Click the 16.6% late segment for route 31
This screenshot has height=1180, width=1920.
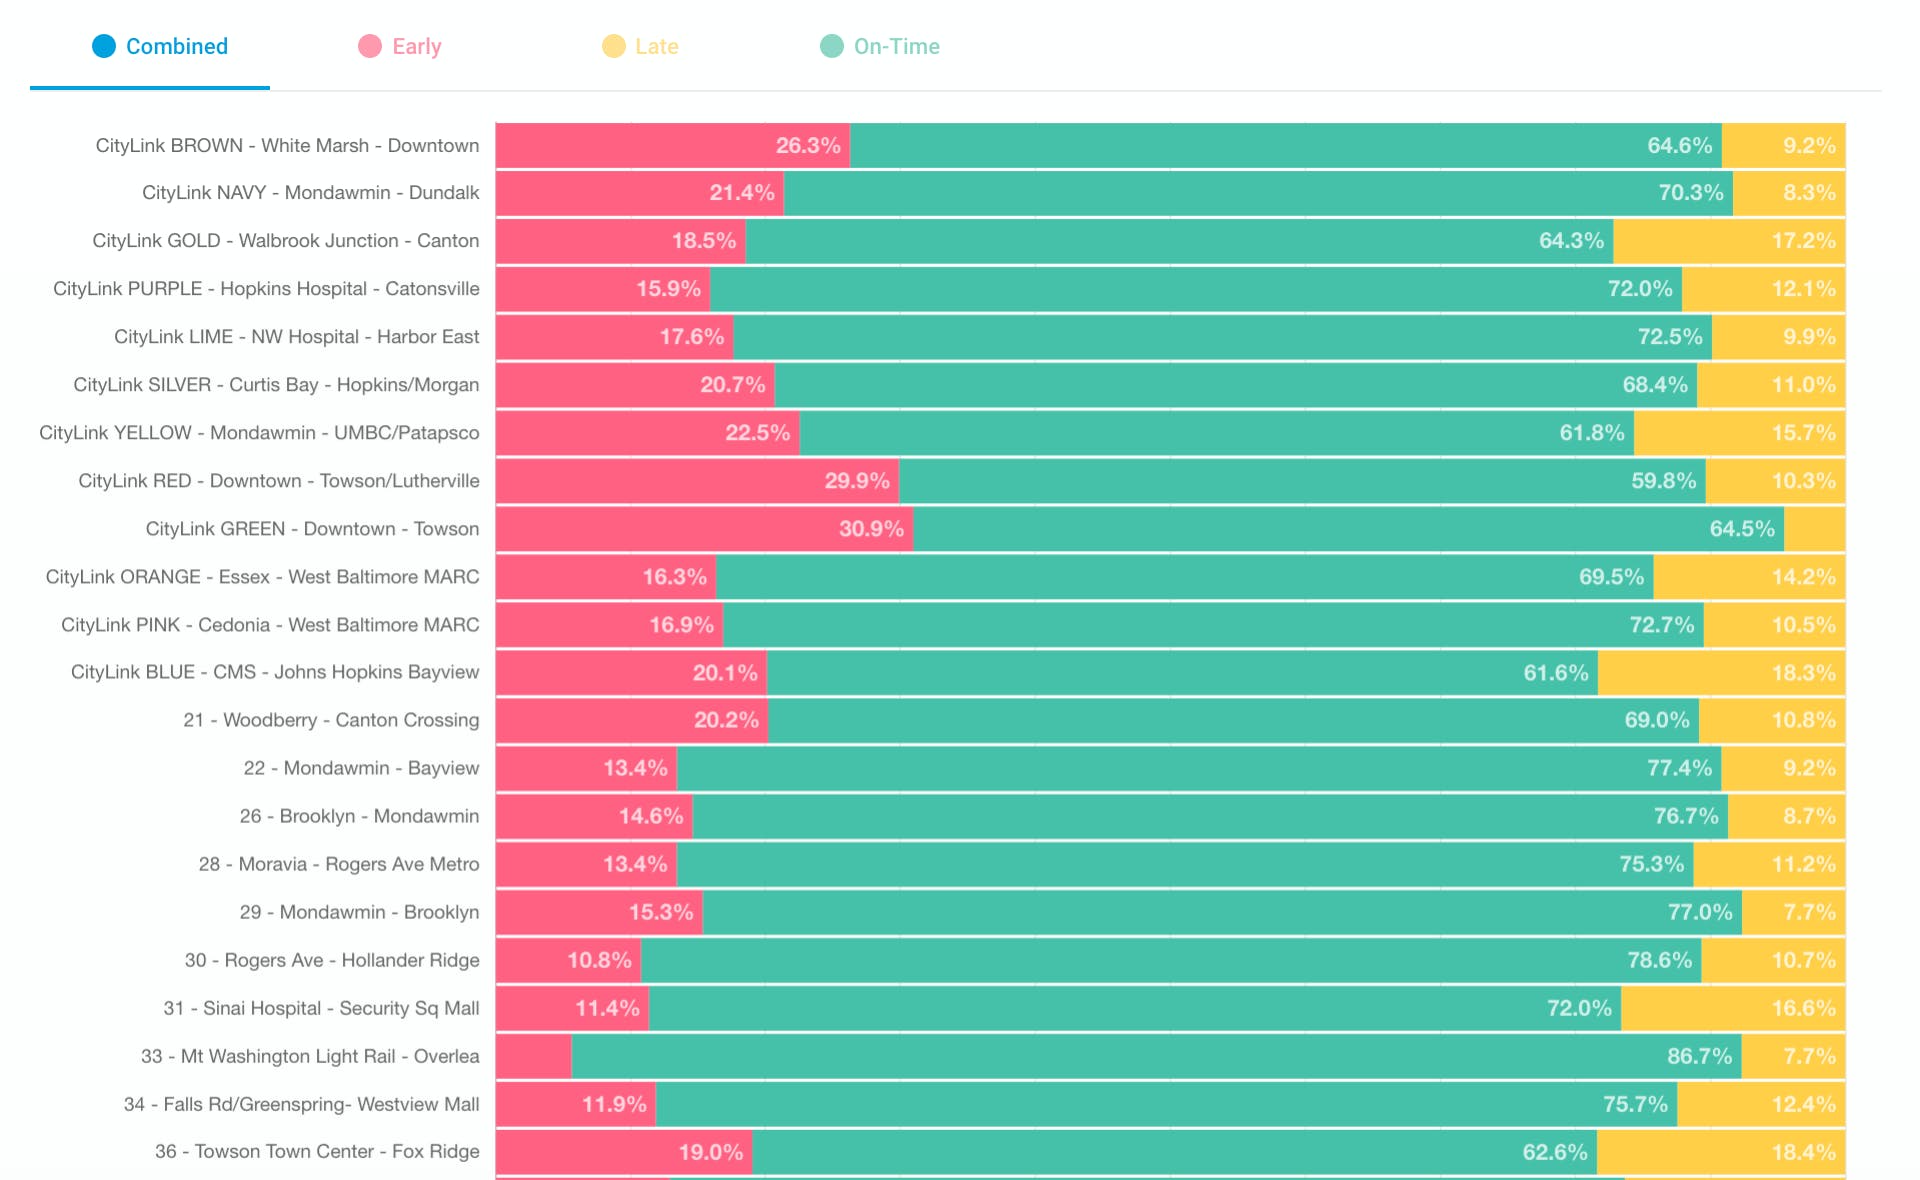pos(1734,1008)
